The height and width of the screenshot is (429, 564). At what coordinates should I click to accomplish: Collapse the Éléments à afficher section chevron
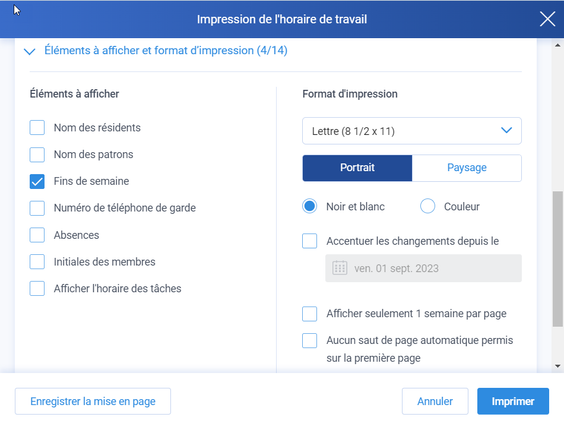[x=29, y=51]
